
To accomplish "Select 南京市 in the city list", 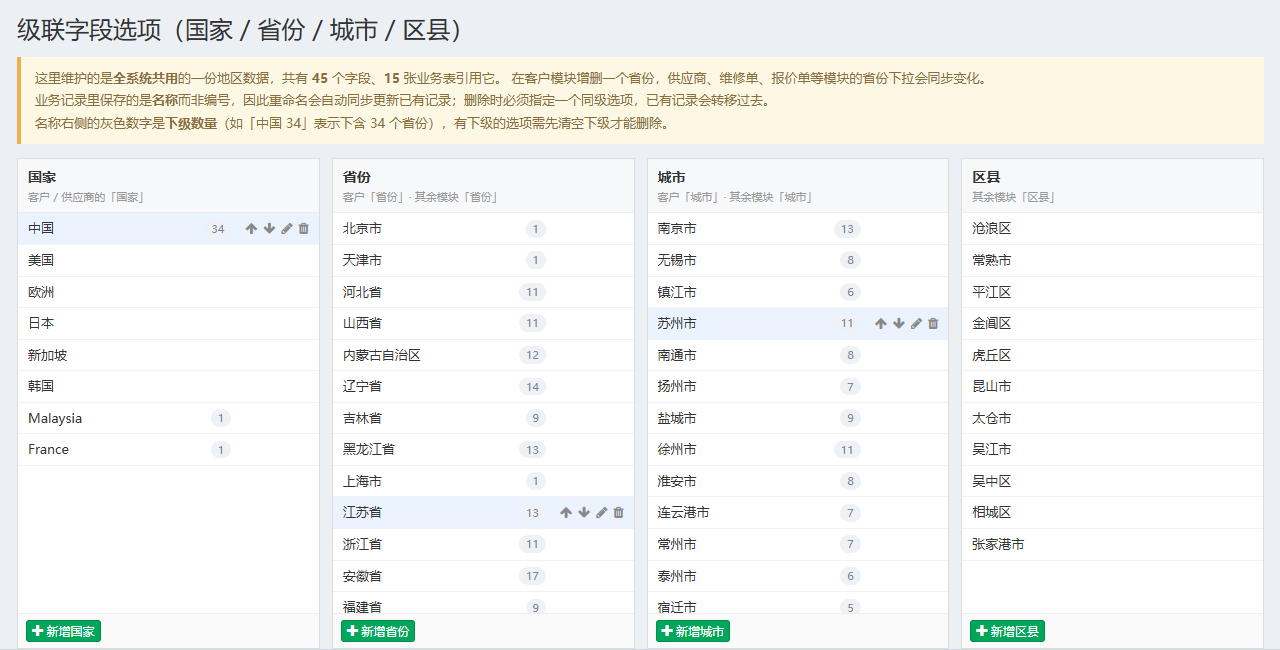I will 798,229.
